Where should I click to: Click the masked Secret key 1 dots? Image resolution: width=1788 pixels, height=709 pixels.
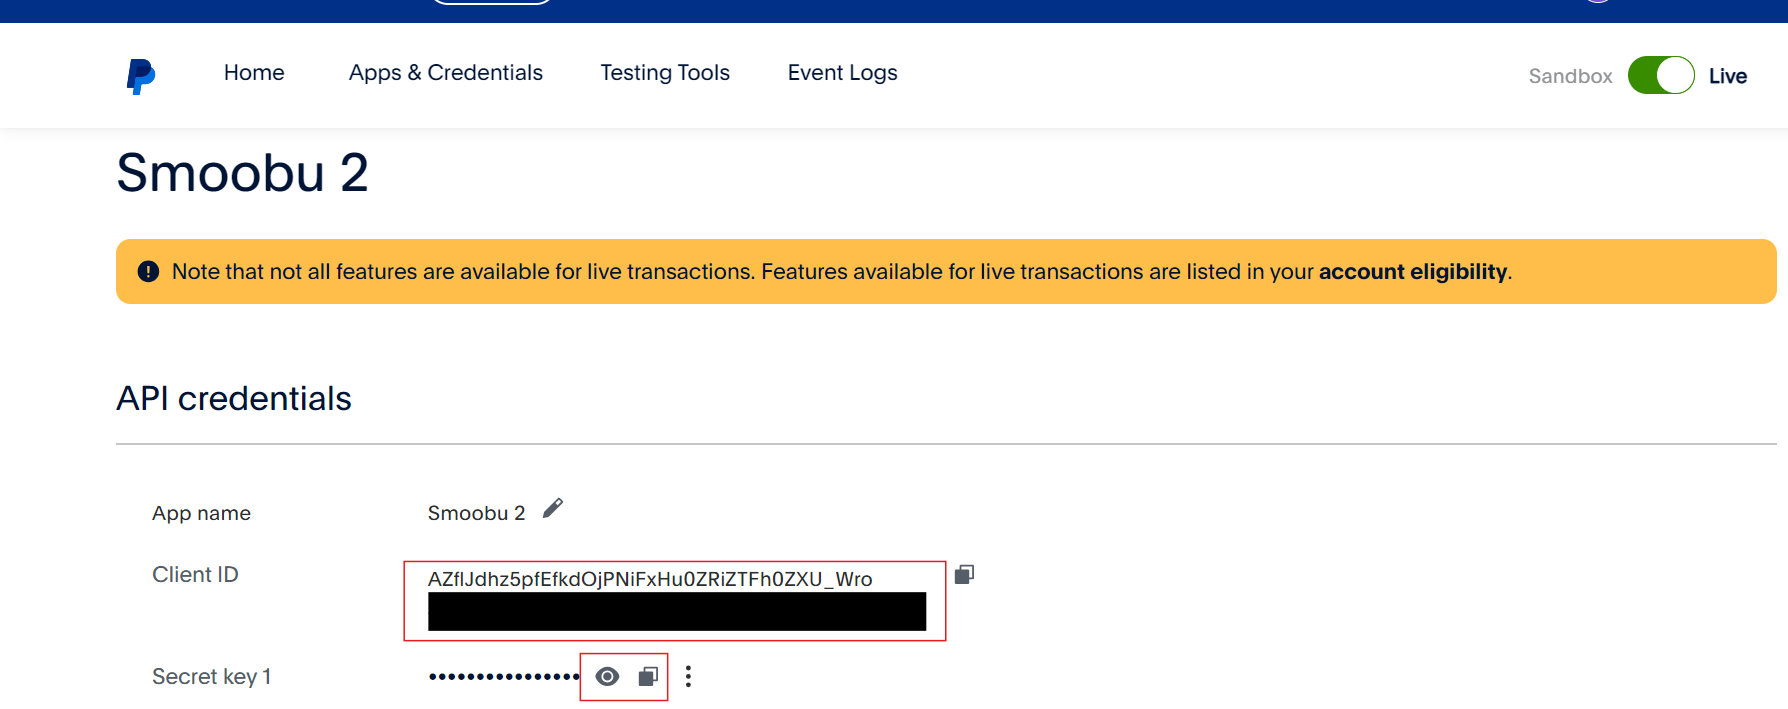504,677
